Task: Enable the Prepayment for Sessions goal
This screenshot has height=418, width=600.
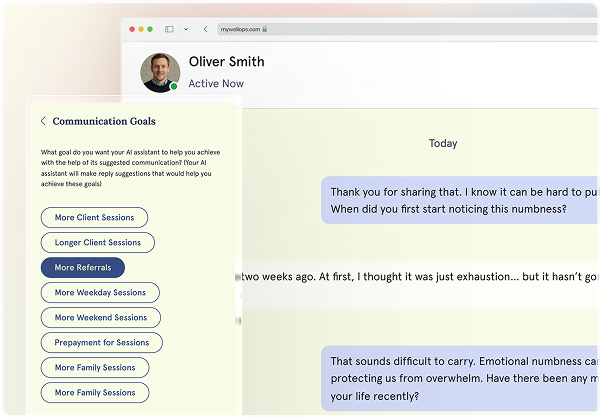Action: (101, 342)
